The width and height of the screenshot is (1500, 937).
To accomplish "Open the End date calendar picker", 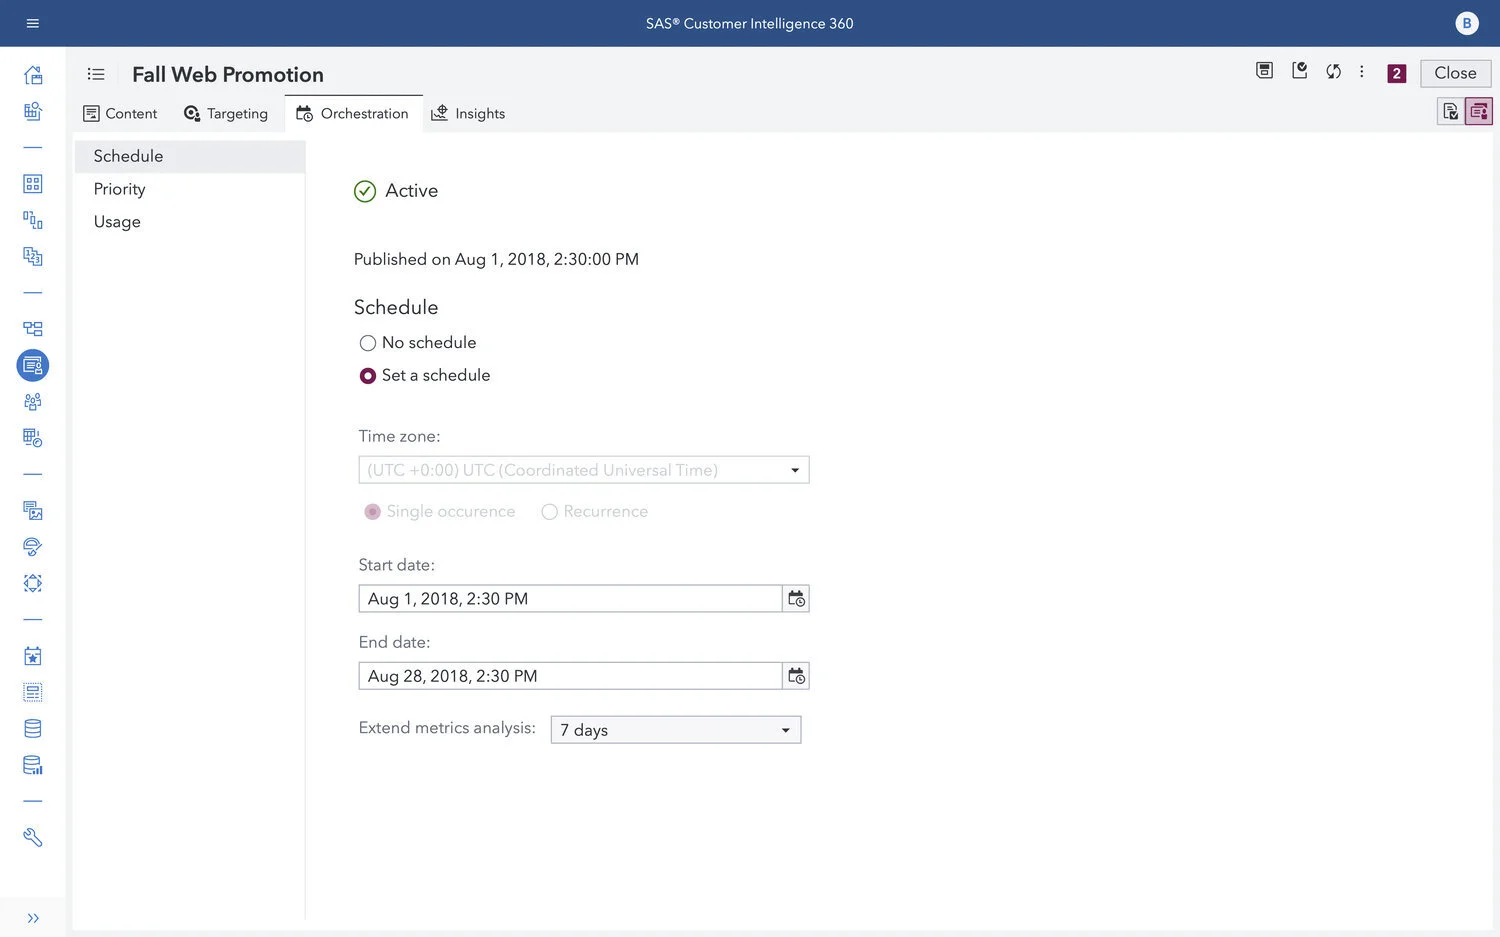I will click(796, 676).
